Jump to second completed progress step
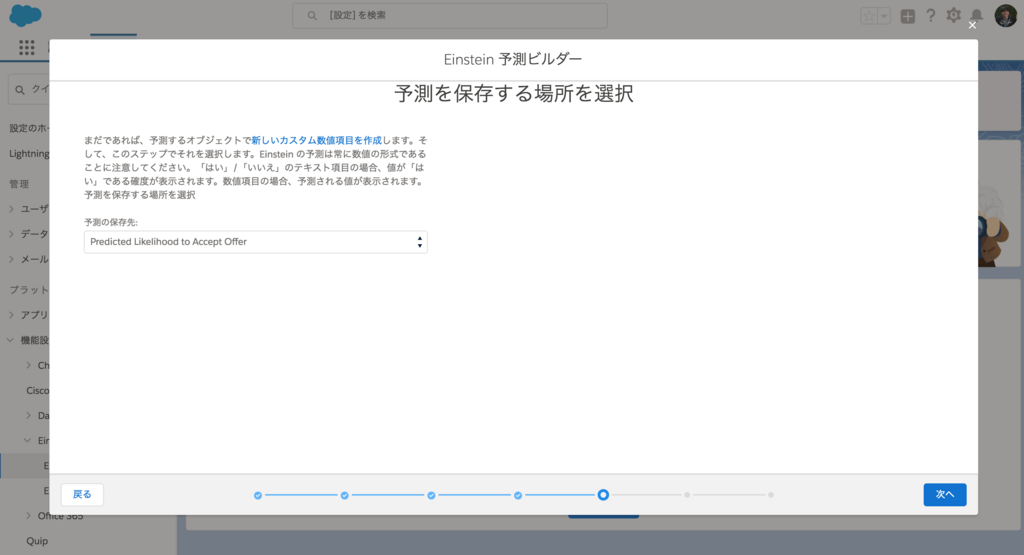 click(x=345, y=496)
